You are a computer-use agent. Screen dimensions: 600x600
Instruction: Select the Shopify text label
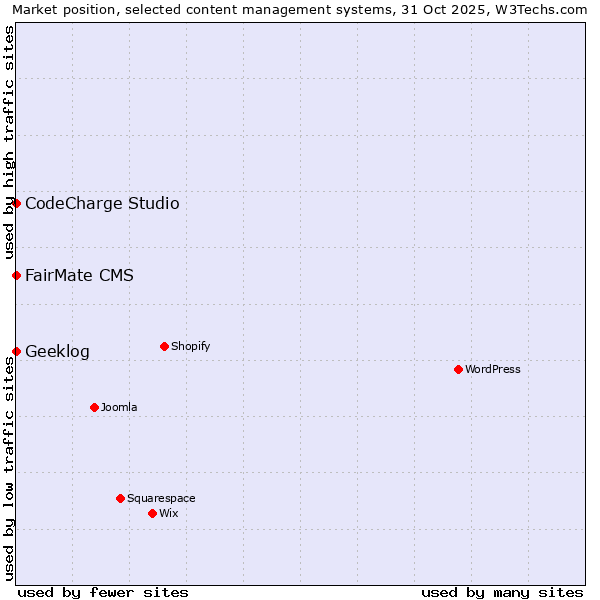click(190, 346)
